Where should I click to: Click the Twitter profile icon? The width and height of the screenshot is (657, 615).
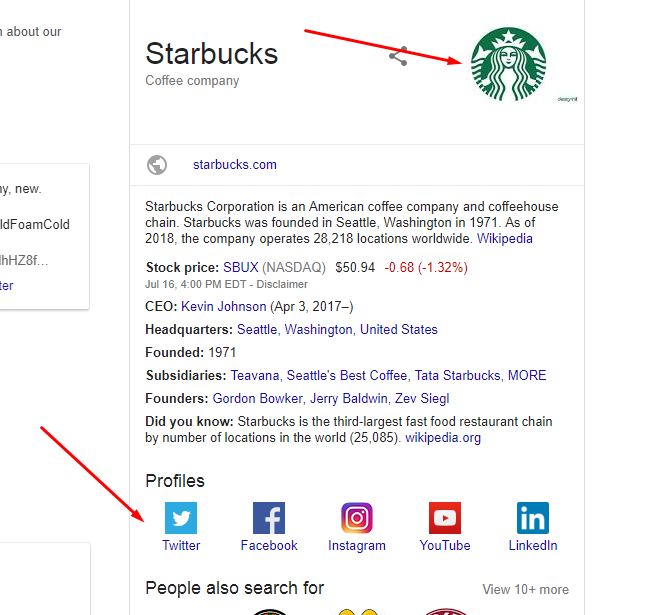click(x=181, y=518)
